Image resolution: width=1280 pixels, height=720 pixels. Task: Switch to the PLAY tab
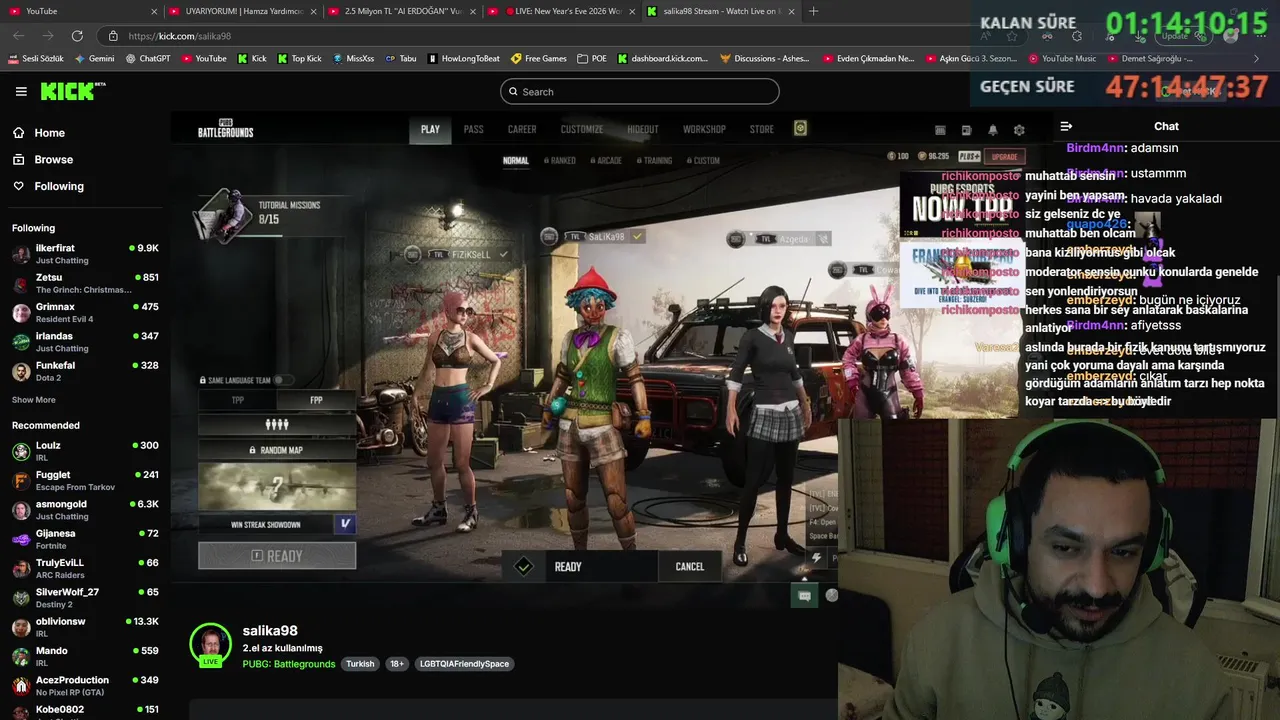[x=430, y=129]
